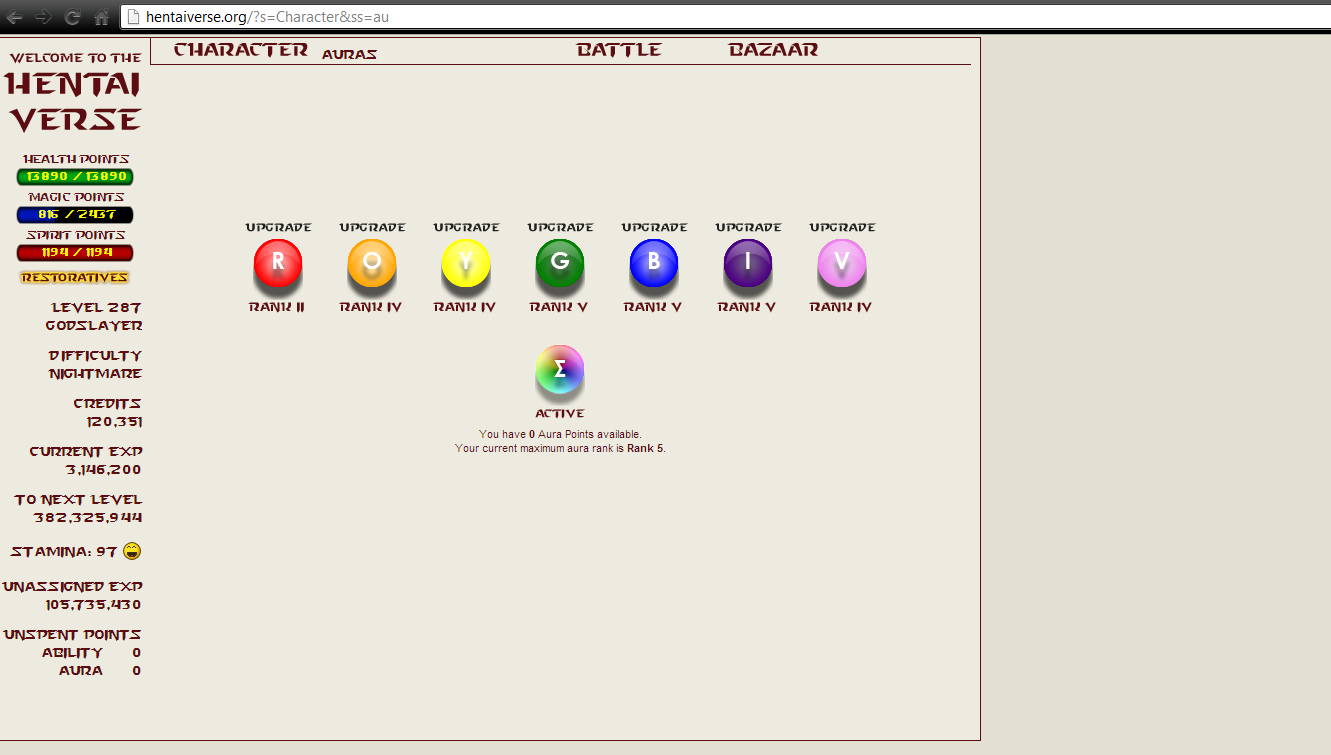Click the Rank V label under G
The image size is (1331, 755).
(x=559, y=307)
